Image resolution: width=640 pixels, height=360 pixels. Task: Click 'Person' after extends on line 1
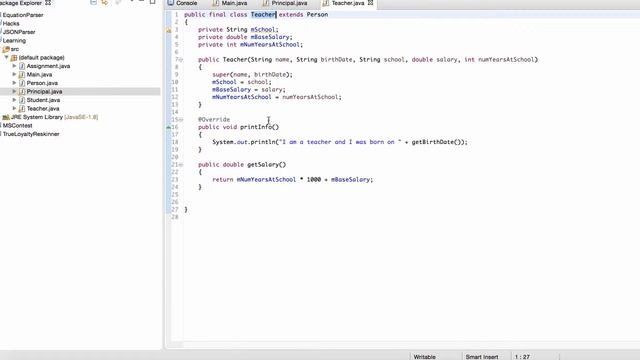point(317,15)
